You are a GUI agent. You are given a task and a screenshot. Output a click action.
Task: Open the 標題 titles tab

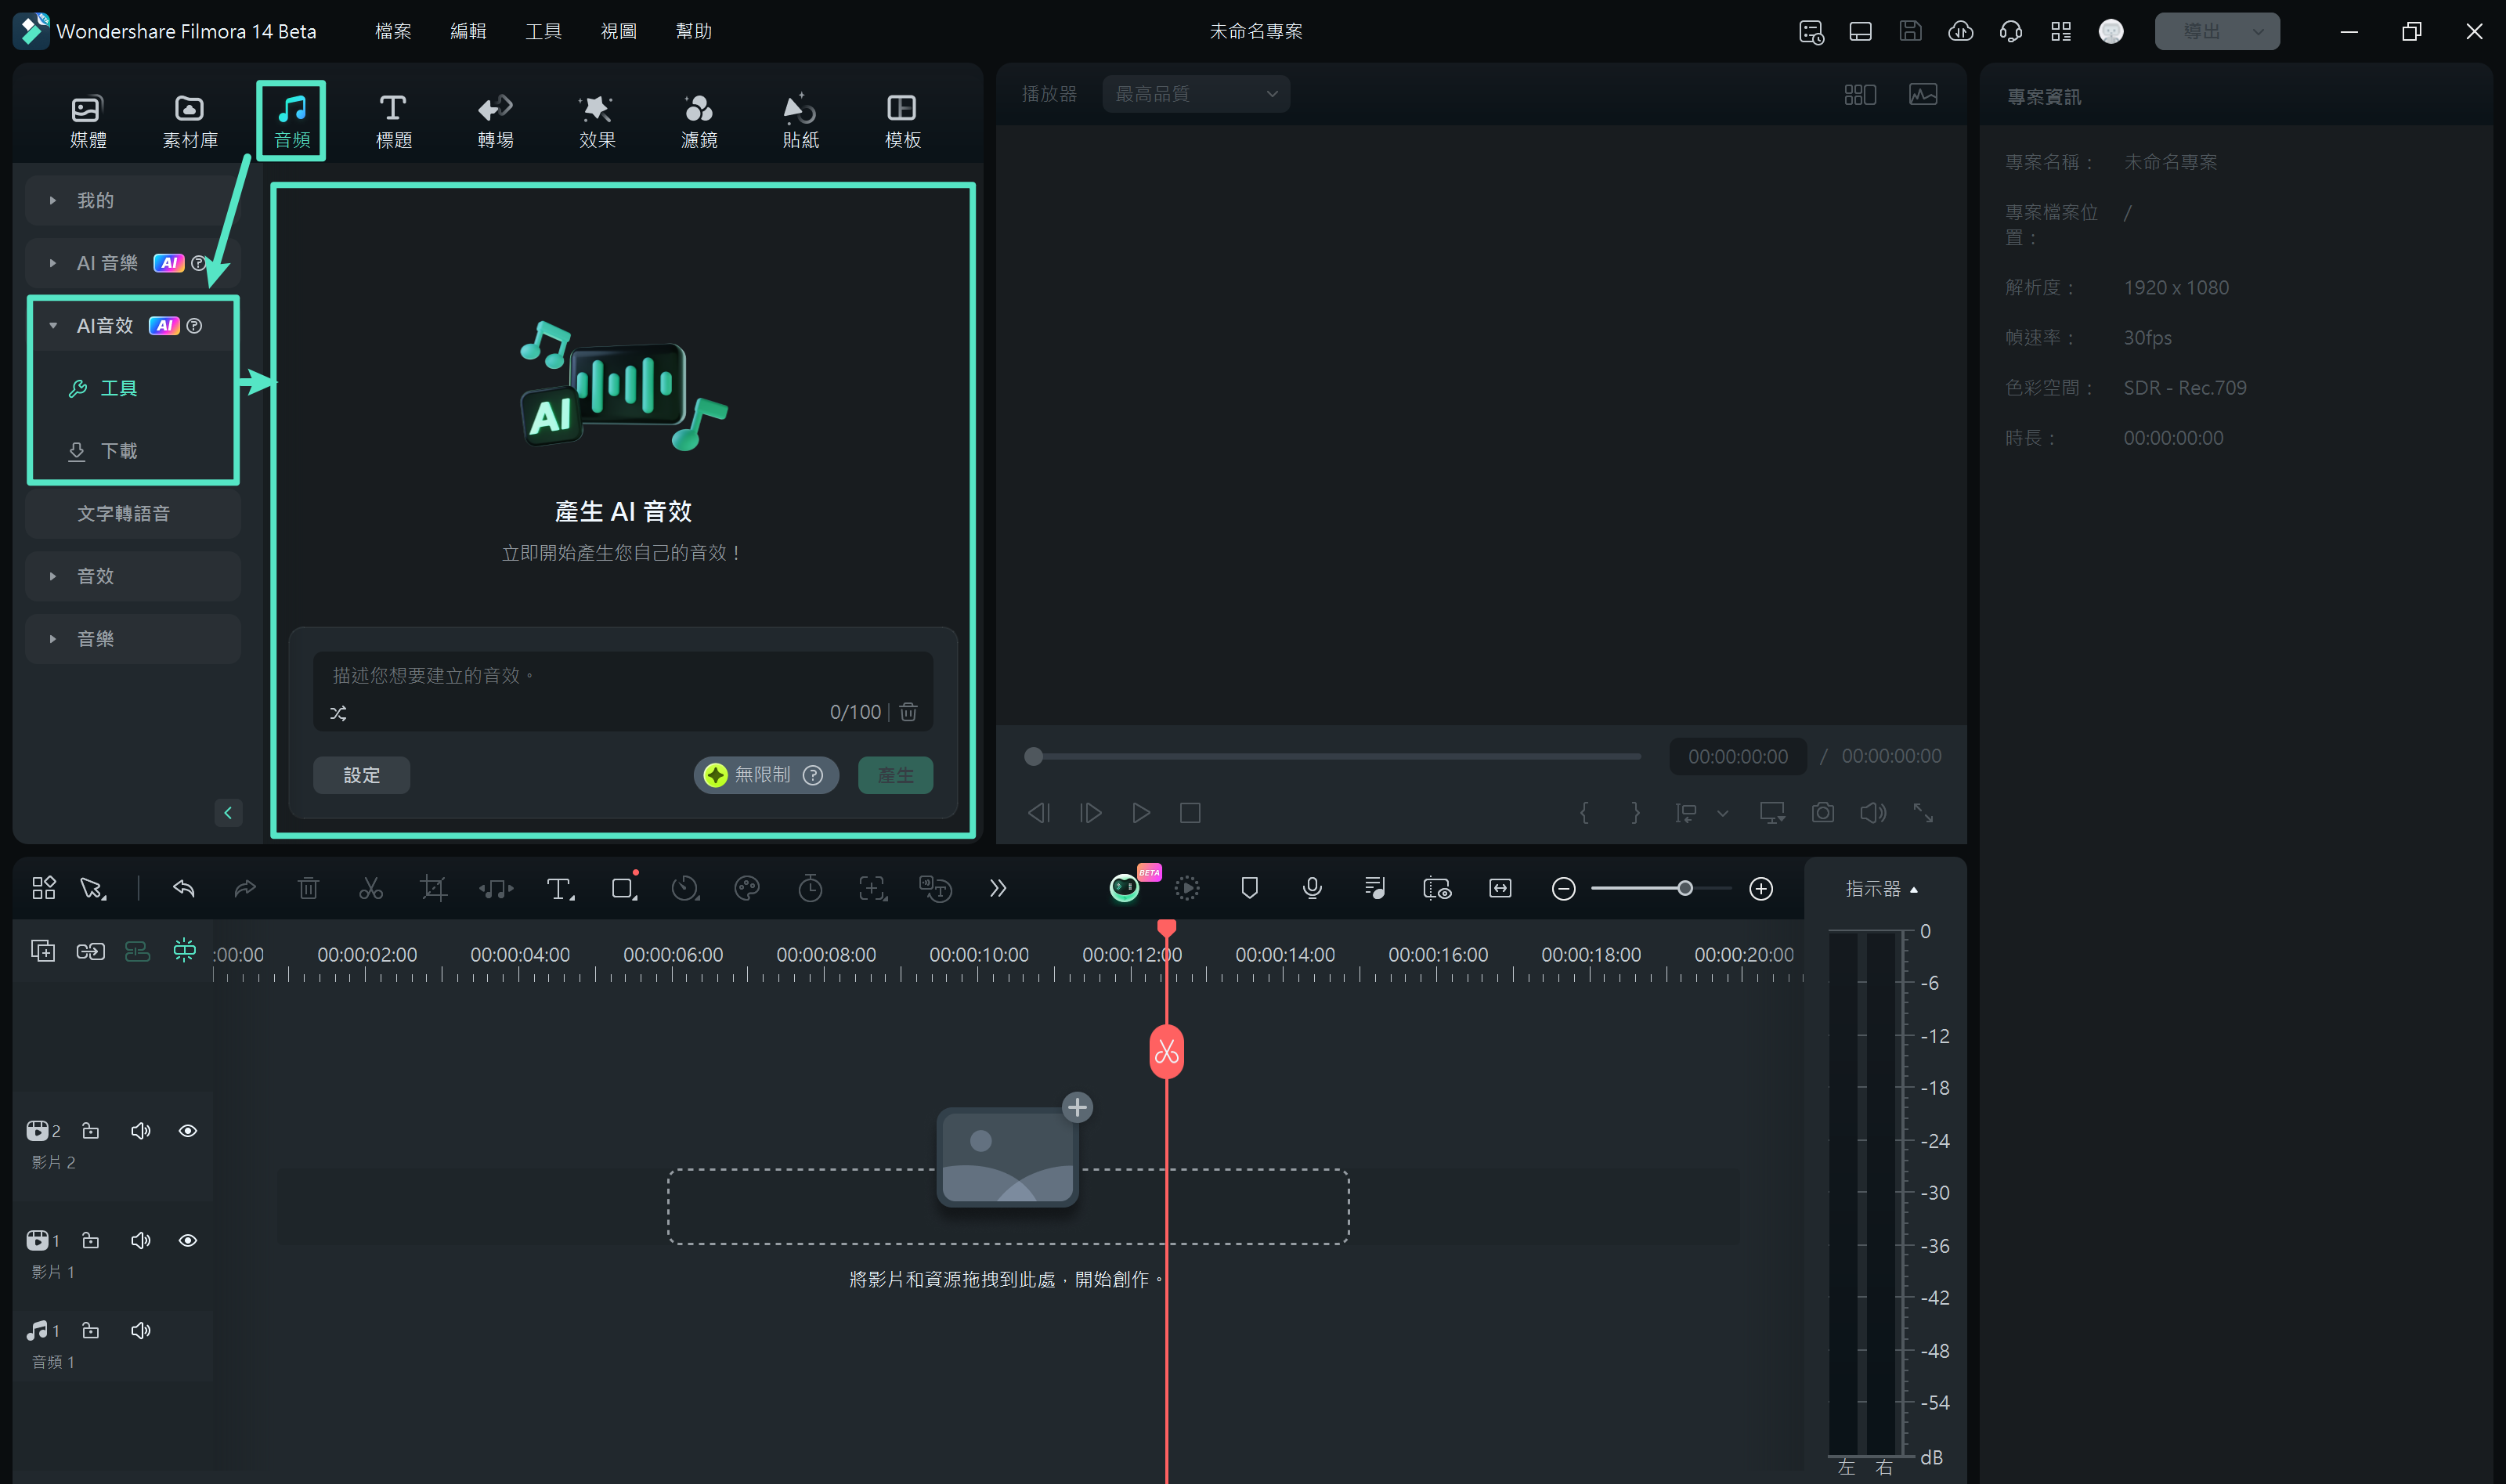click(393, 121)
